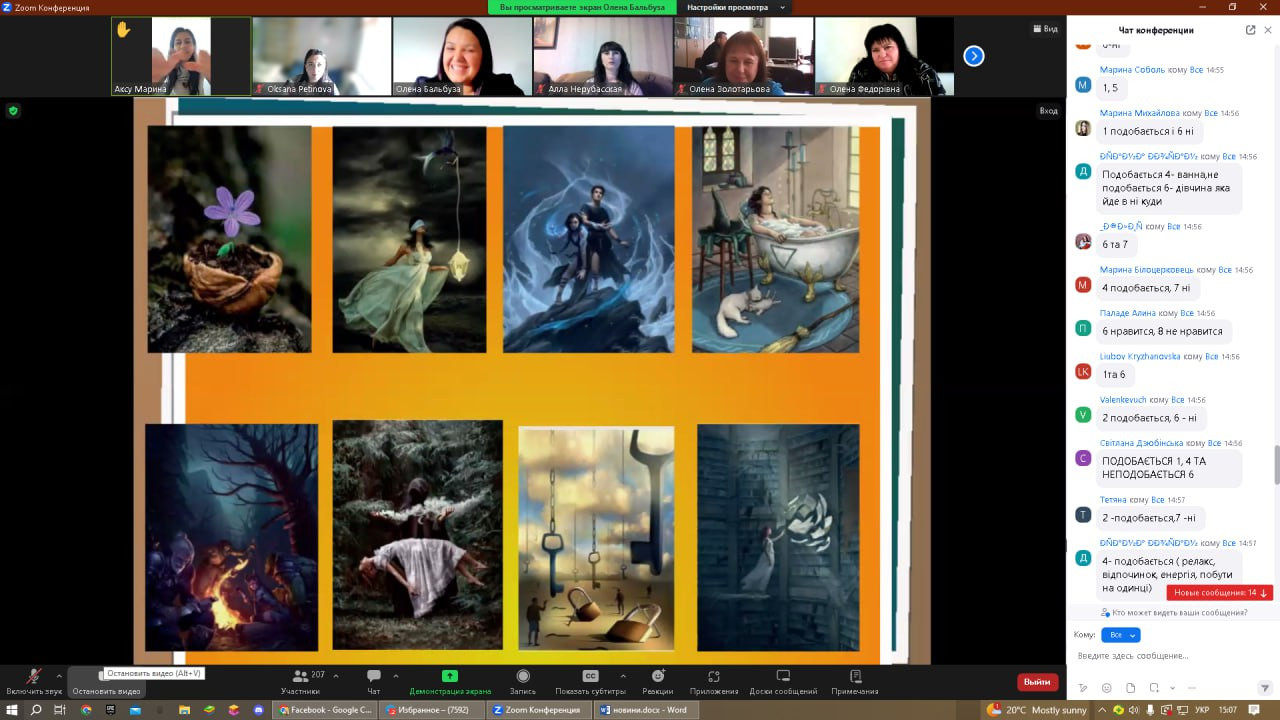Expand audio options arrow beside microphone
Screen dimensions: 1280x720
[x=59, y=676]
